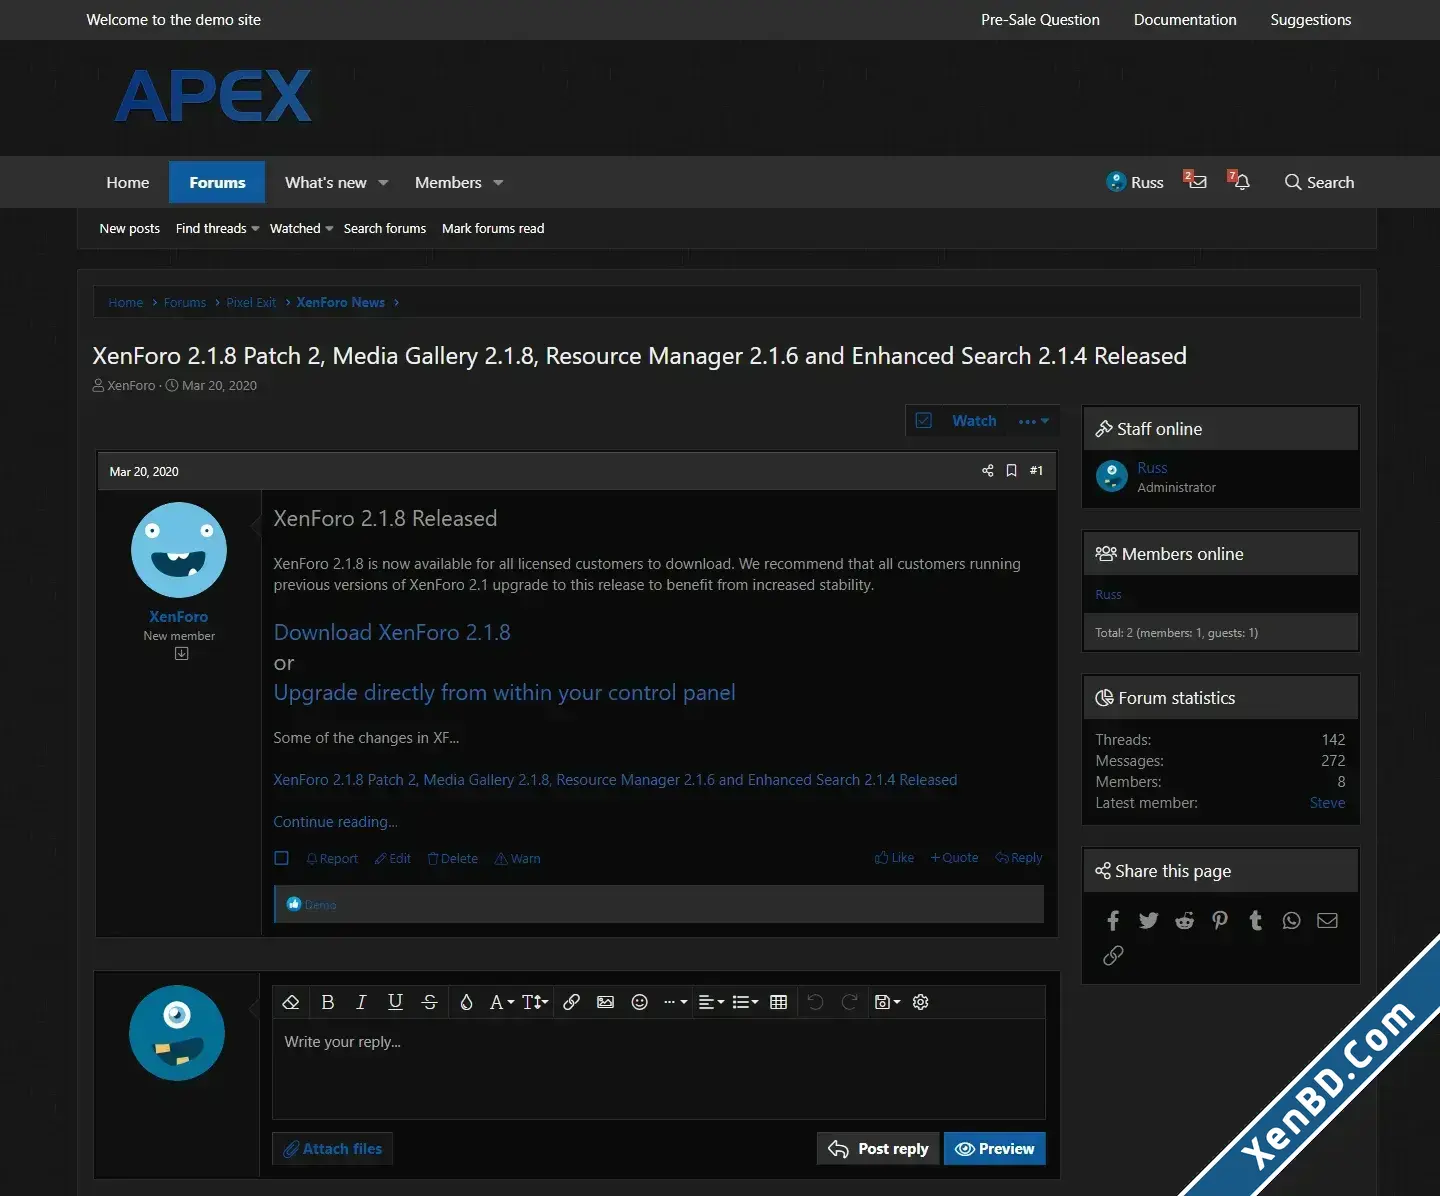
Task: Open text color droplet picker
Action: tap(466, 1002)
